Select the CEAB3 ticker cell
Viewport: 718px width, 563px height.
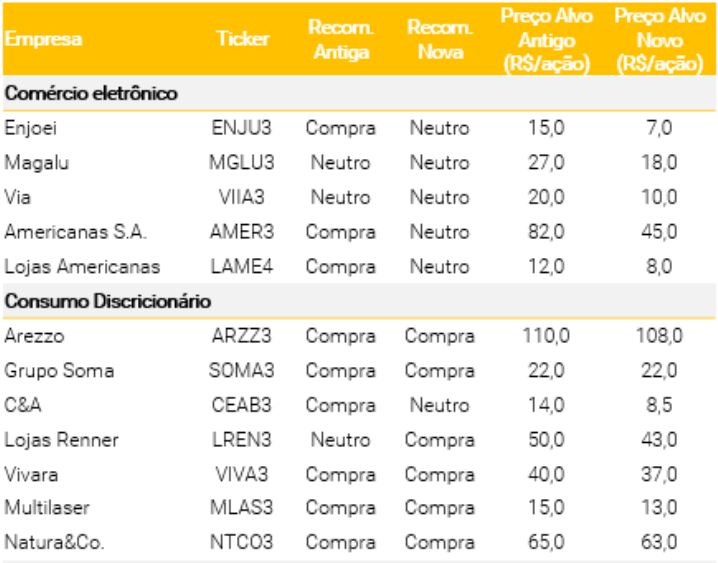[242, 405]
